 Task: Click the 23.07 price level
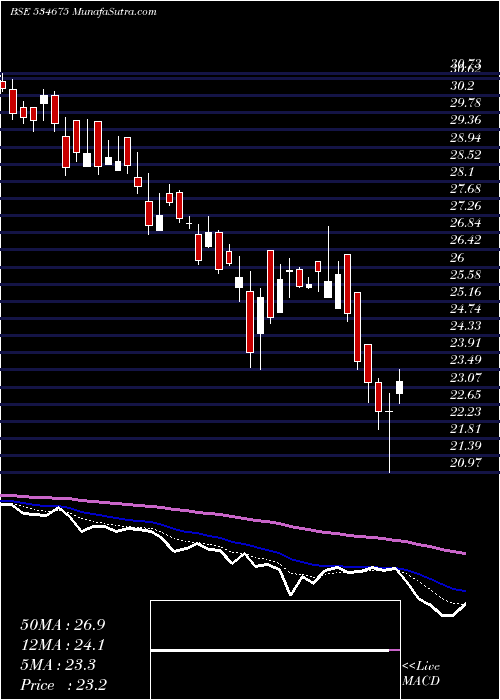pos(465,378)
